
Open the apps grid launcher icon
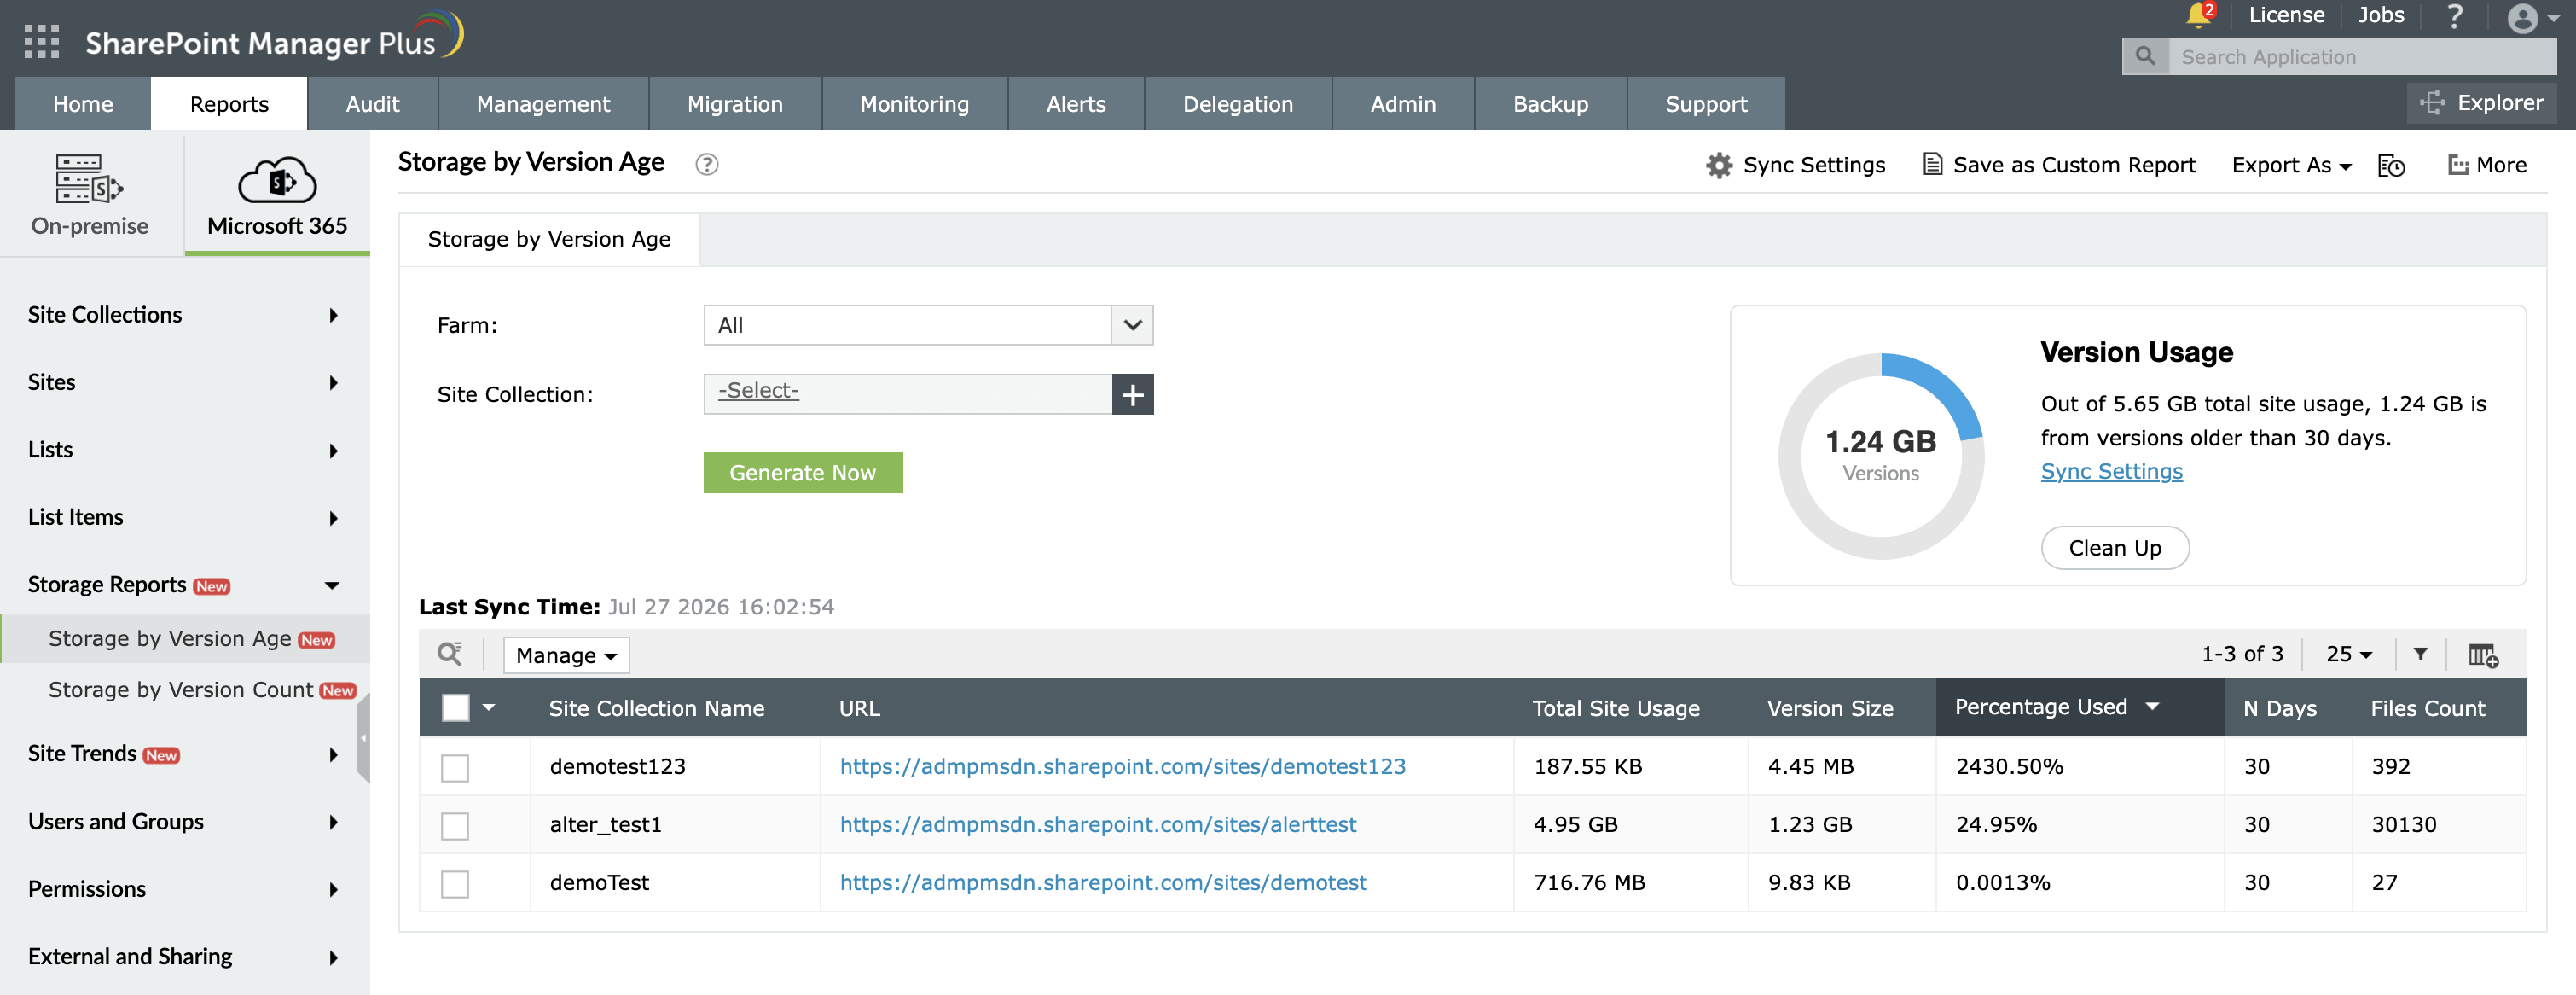[x=41, y=41]
